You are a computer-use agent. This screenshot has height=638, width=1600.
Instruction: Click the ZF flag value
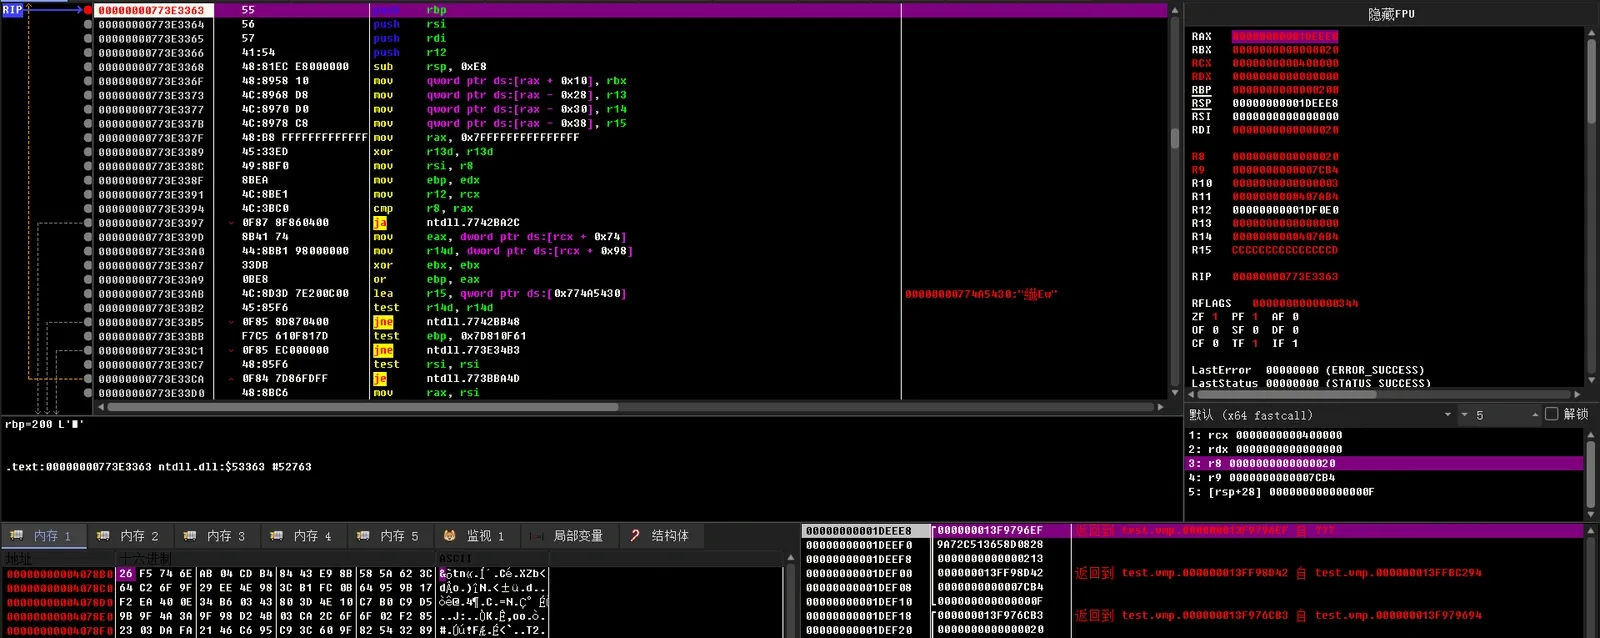(x=1215, y=317)
